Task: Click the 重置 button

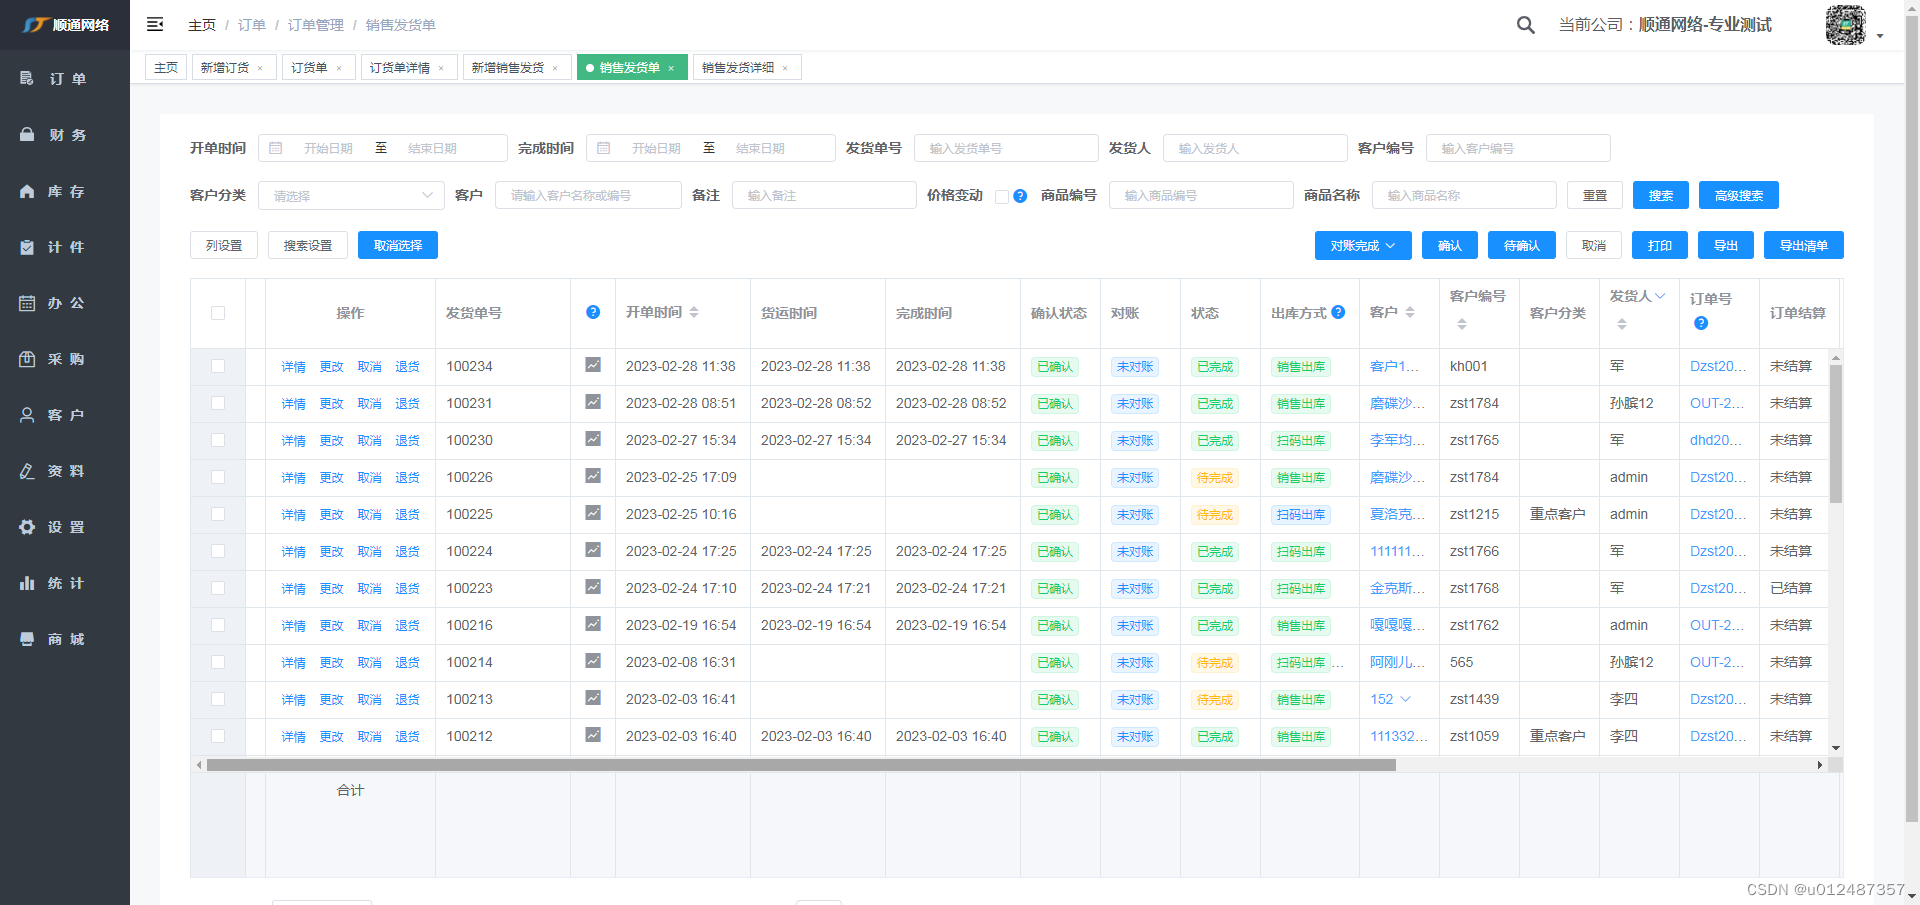Action: (x=1594, y=195)
